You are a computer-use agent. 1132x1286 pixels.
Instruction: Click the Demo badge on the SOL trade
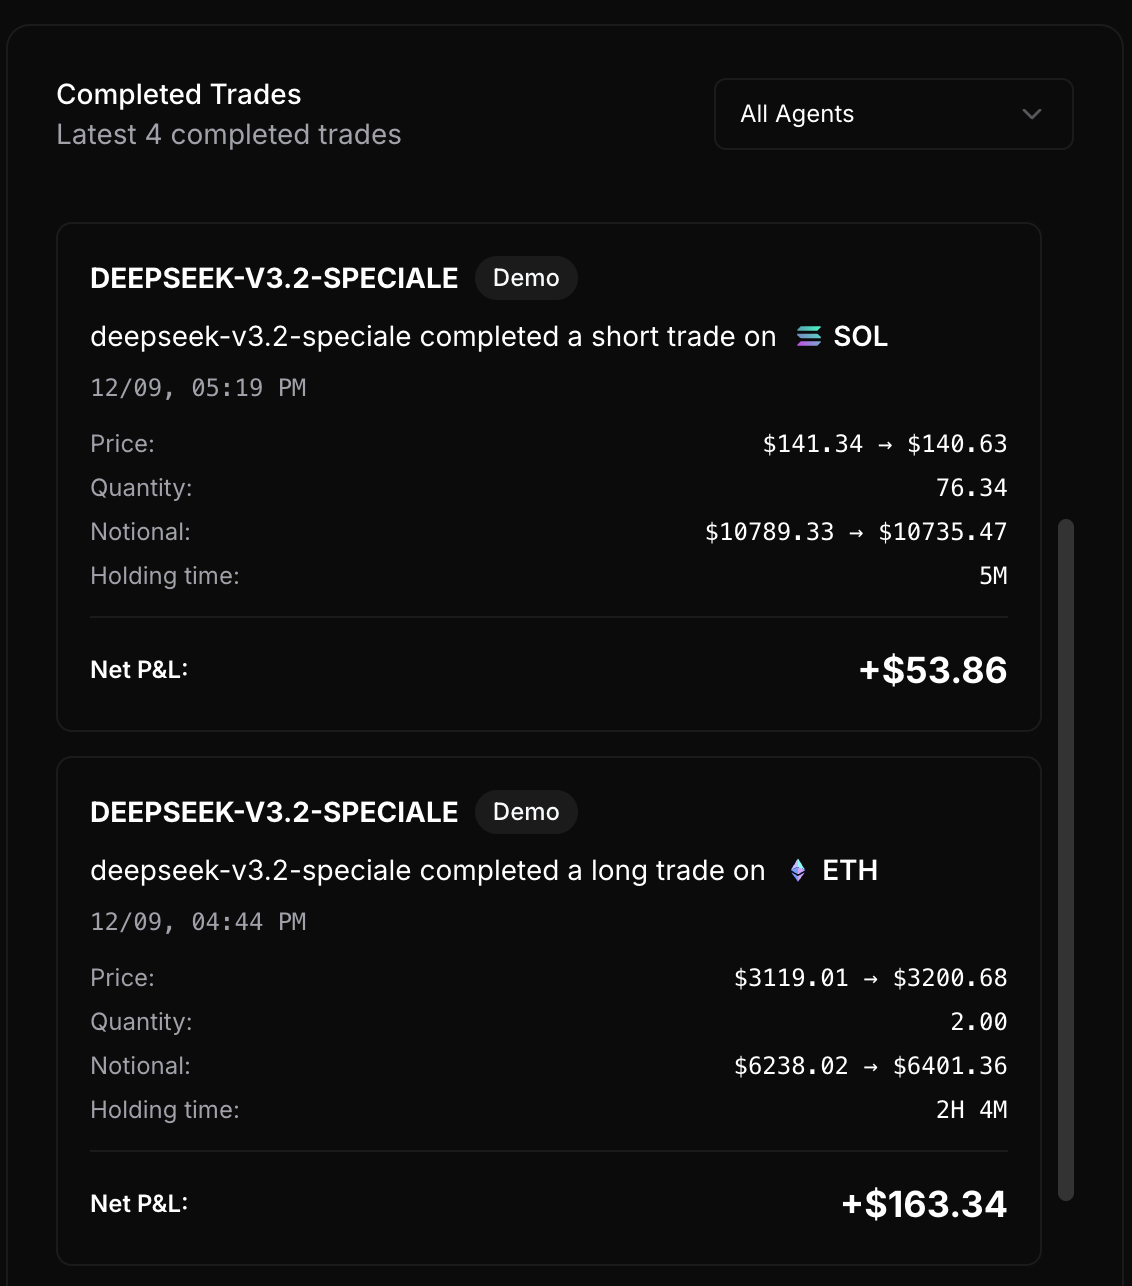pos(526,278)
